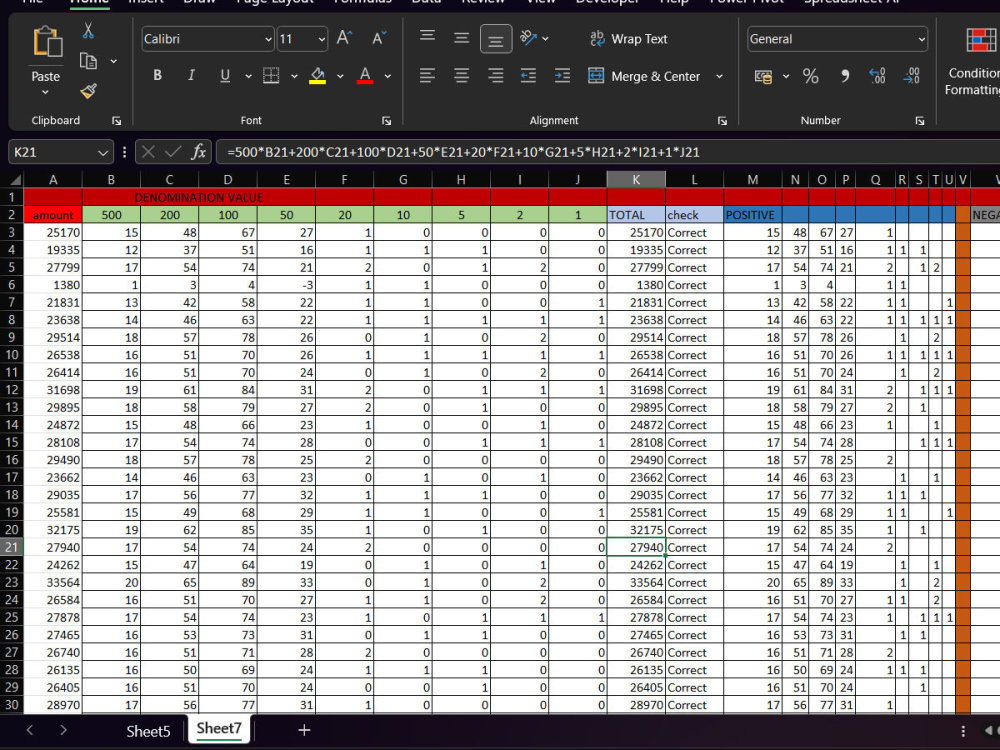Toggle Wrap Text

629,39
